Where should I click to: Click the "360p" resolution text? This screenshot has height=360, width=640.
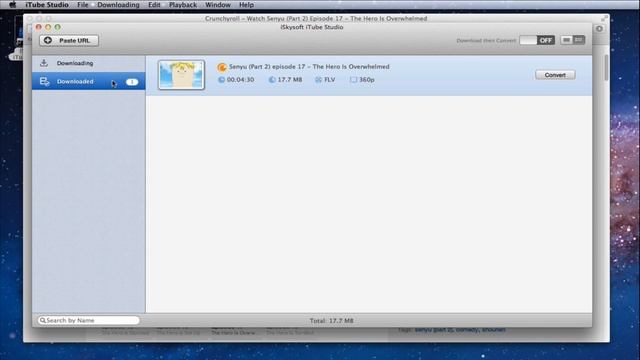[x=367, y=80]
